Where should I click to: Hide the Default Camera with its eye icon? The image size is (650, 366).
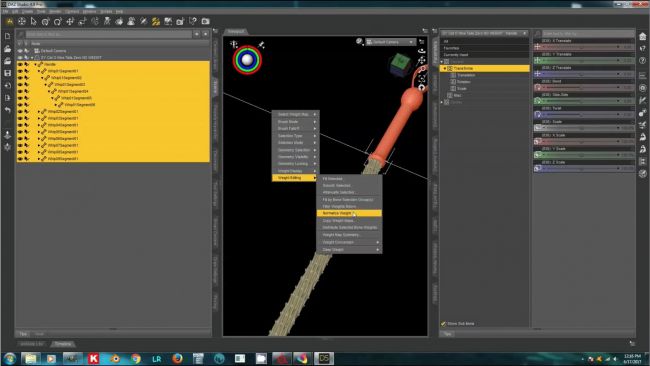tap(20, 51)
